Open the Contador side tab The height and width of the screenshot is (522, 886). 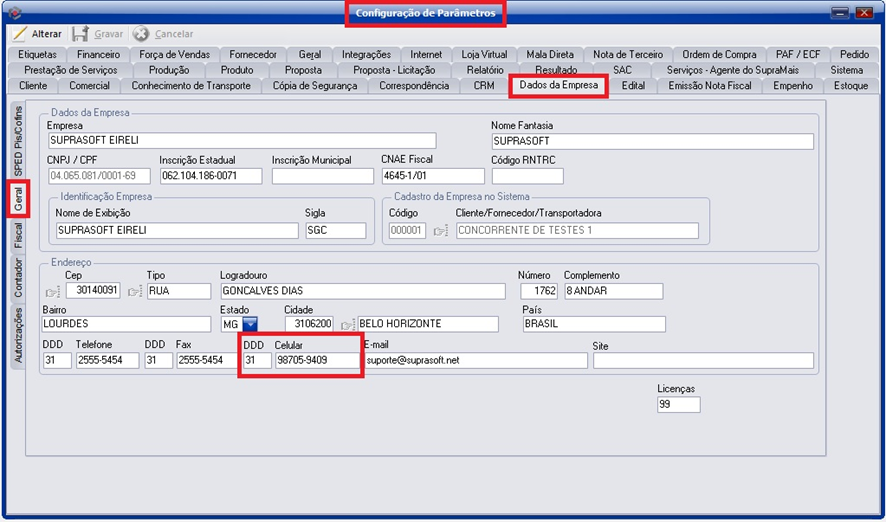pyautogui.click(x=18, y=277)
